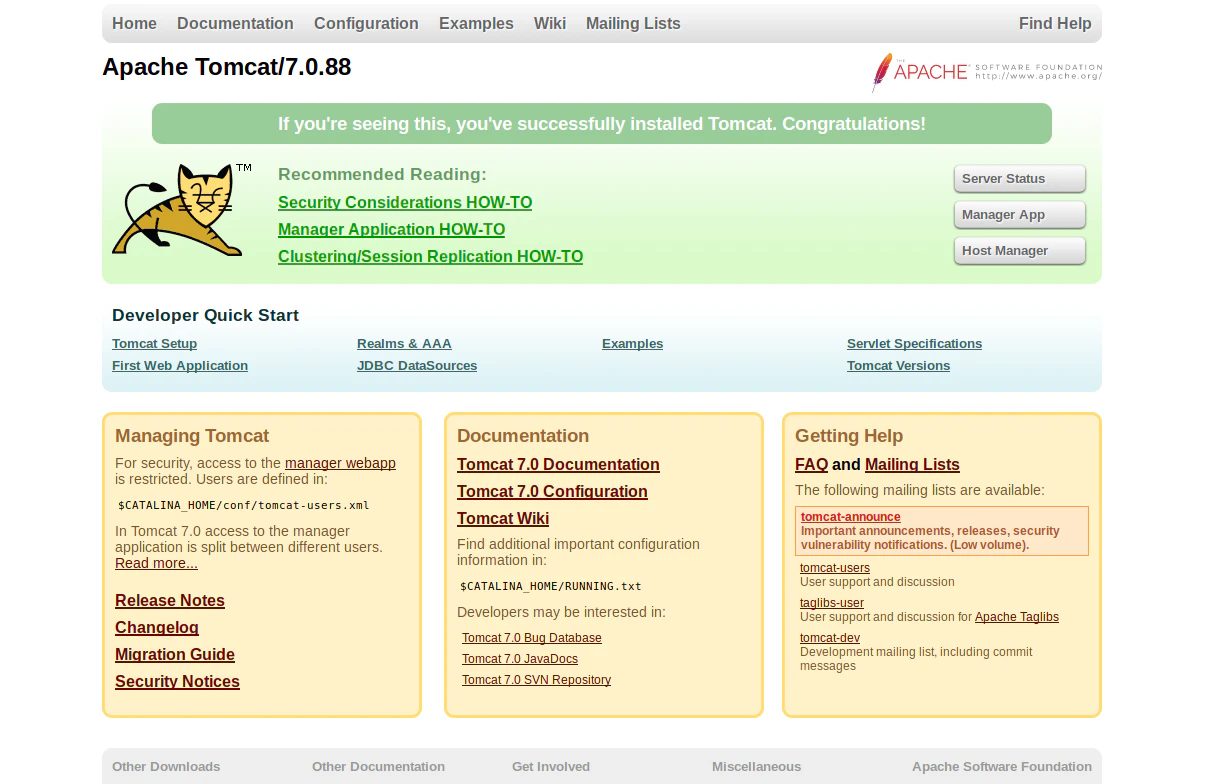
Task: Open the Apache Taglibs link
Action: 1017,617
